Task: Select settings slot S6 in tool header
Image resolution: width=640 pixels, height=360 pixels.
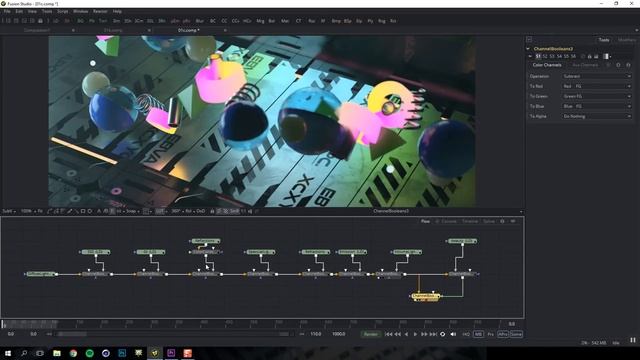Action: coord(573,56)
